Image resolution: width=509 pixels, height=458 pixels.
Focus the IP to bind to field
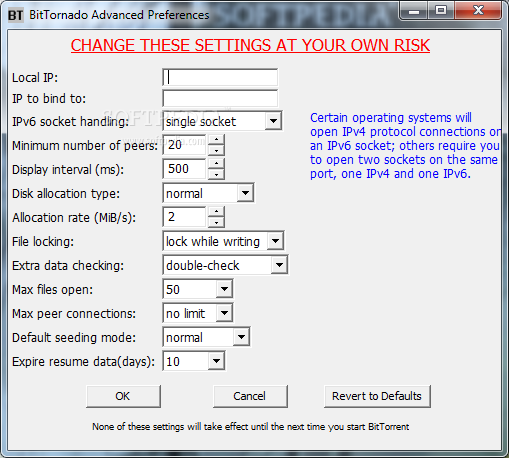click(x=220, y=99)
